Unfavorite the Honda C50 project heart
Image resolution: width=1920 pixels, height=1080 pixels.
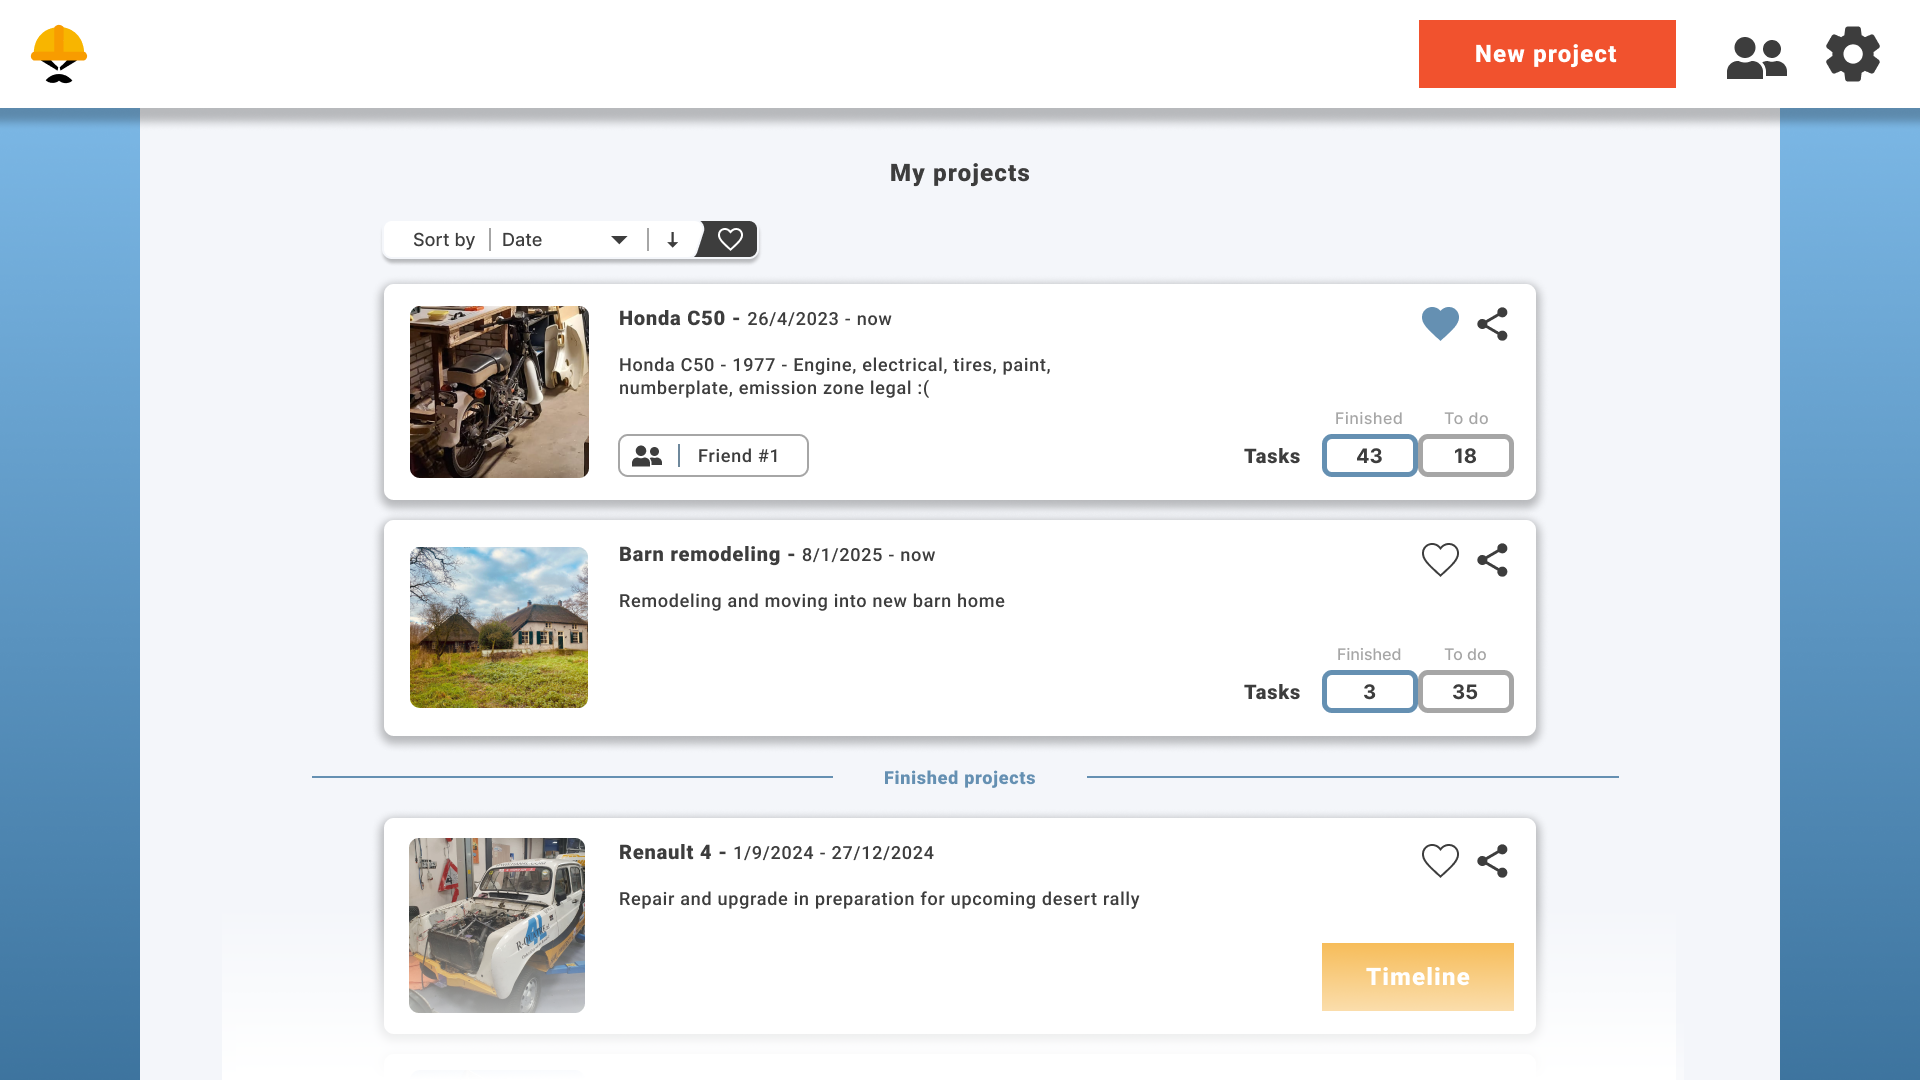pyautogui.click(x=1440, y=324)
